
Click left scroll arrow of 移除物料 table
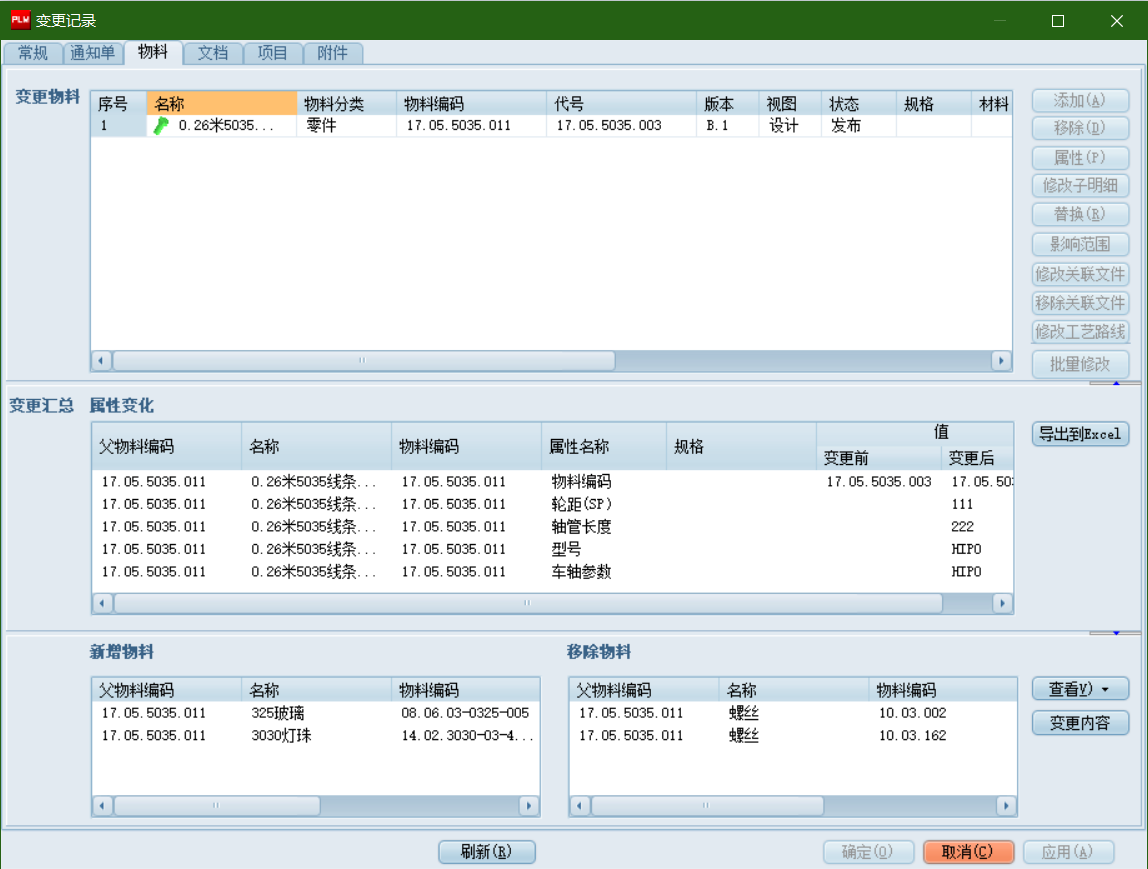[580, 805]
